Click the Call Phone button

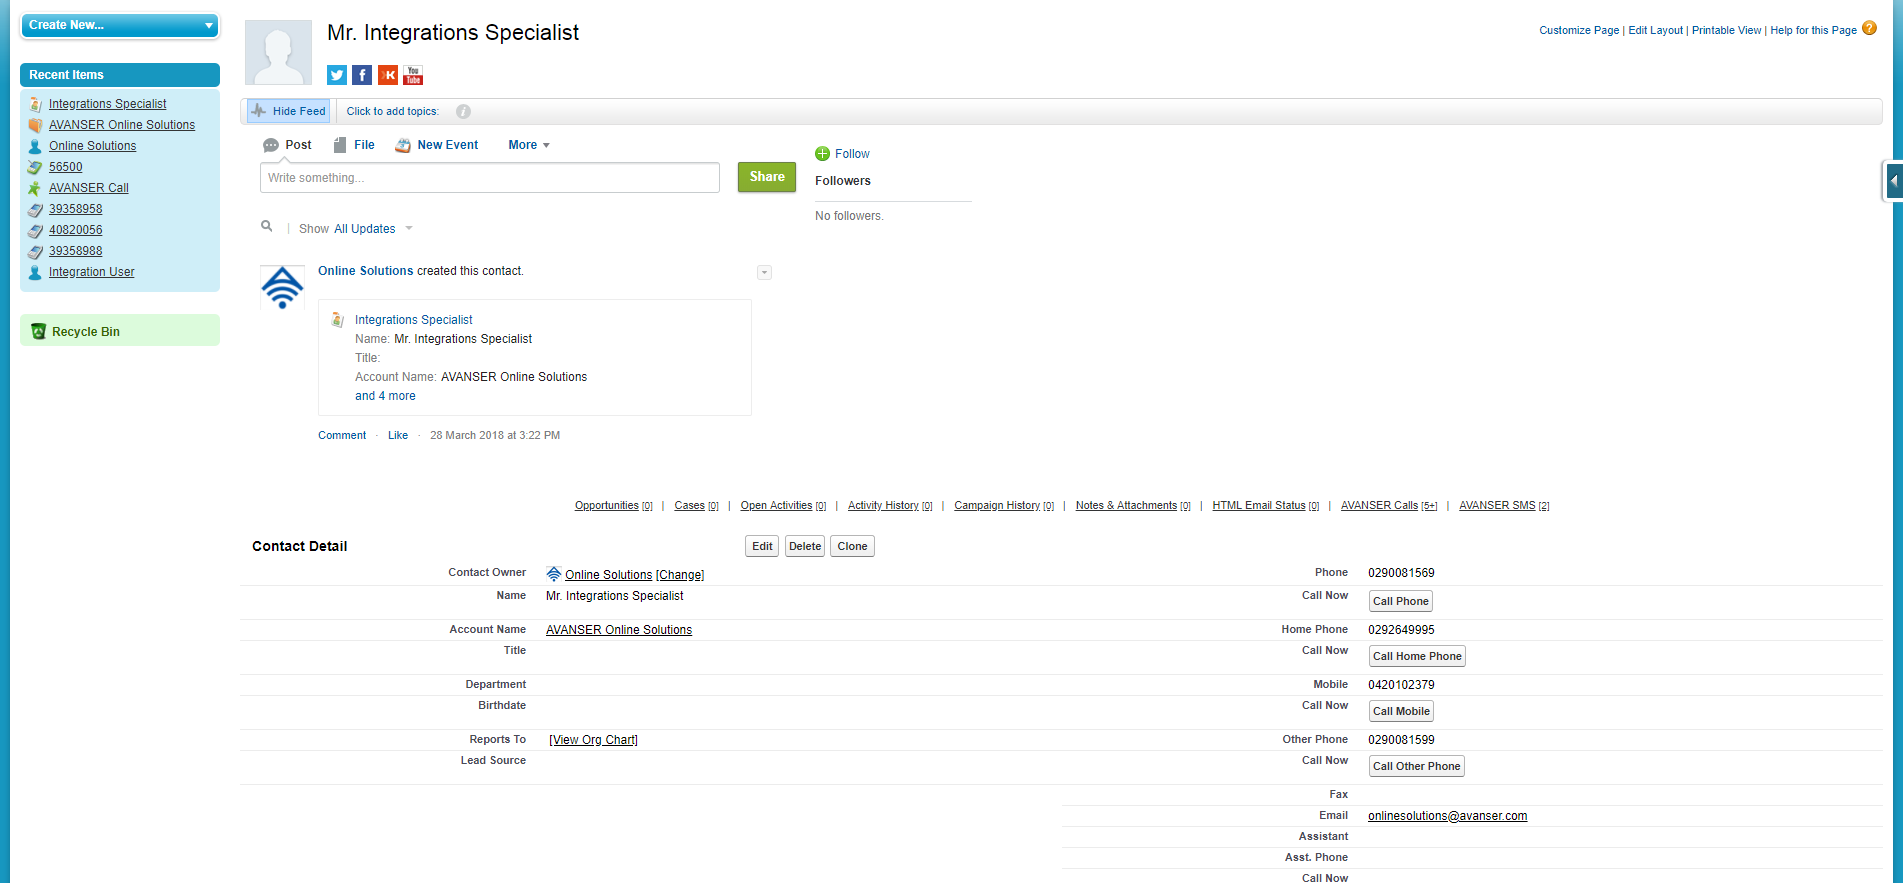pos(1401,601)
